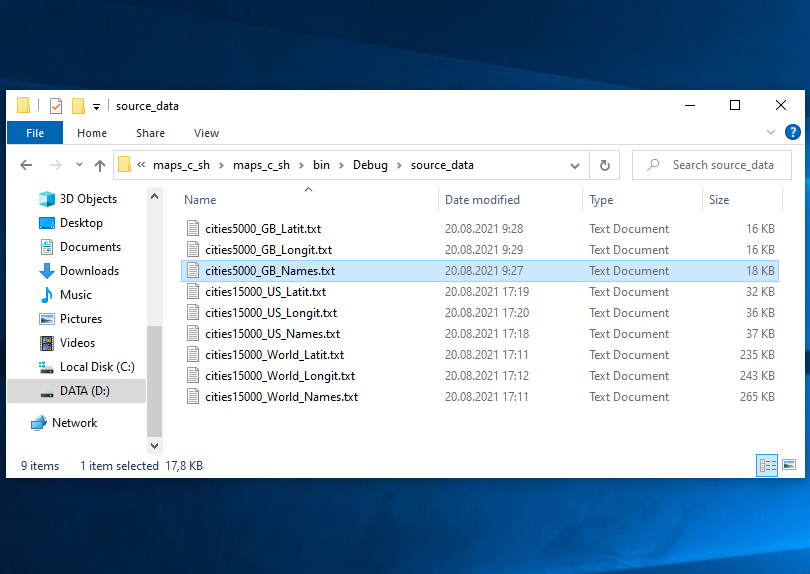This screenshot has width=810, height=574.
Task: Open Documents in the navigation pane
Action: point(80,247)
